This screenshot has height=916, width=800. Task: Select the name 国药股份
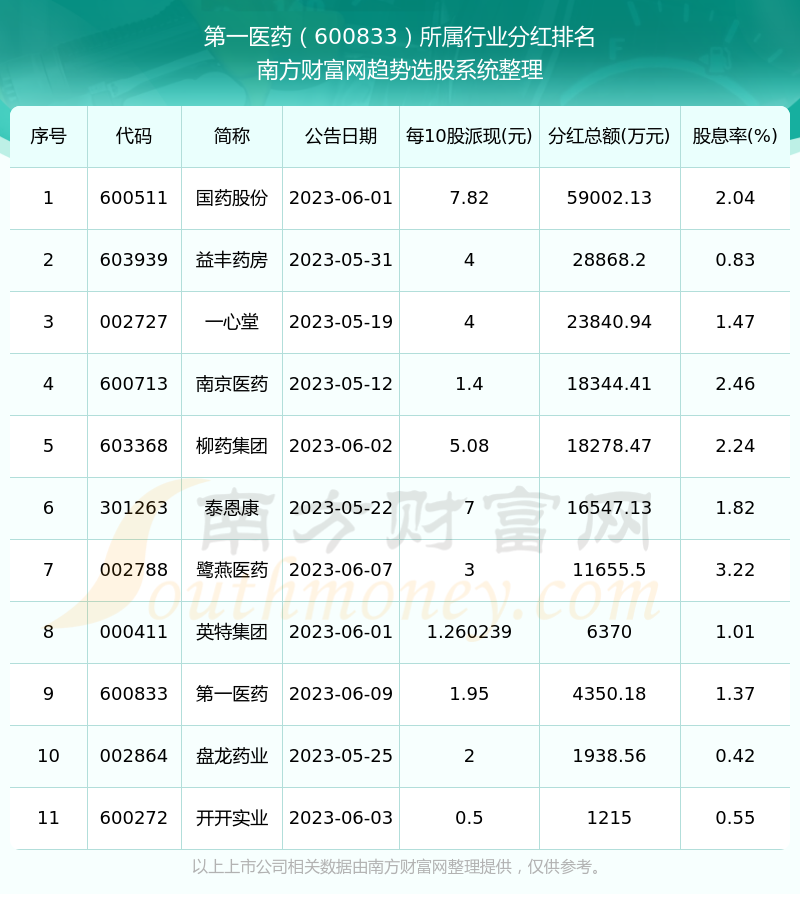pos(231,198)
